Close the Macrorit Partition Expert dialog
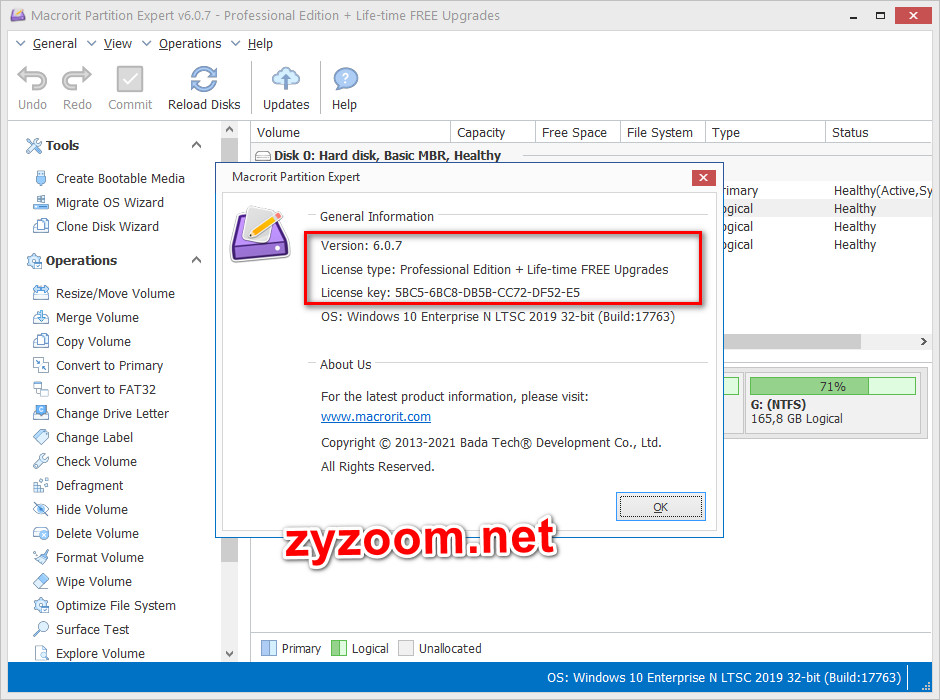This screenshot has width=940, height=700. click(x=703, y=177)
